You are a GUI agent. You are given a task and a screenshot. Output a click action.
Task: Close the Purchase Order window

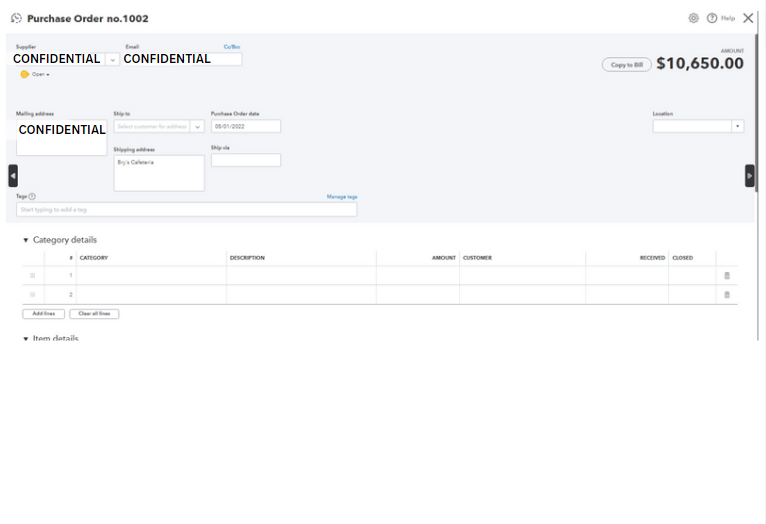[748, 18]
